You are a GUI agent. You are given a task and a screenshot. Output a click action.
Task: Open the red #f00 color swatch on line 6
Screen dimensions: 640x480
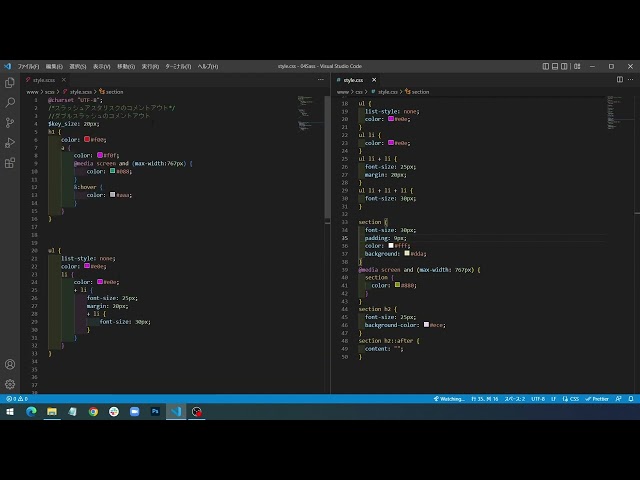[87, 139]
